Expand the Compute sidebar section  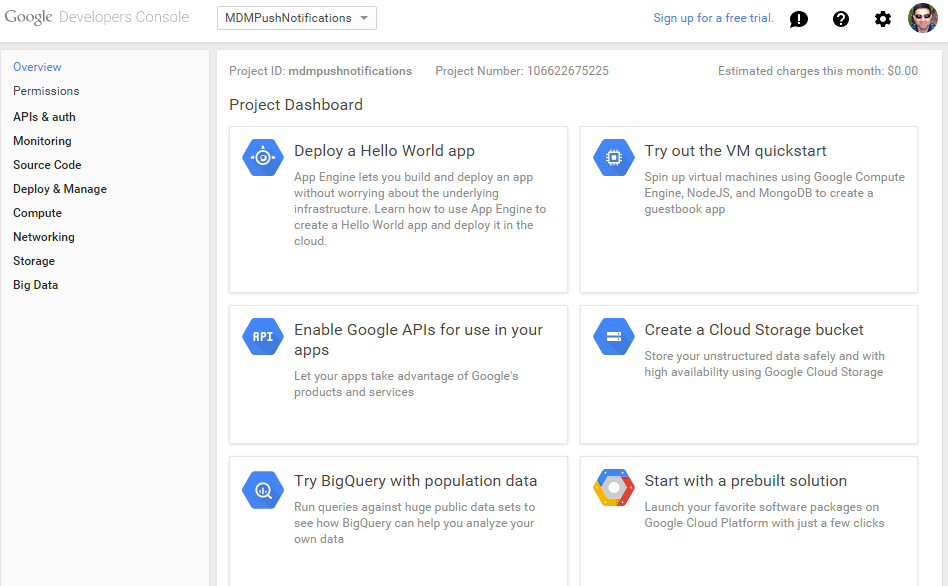point(37,213)
